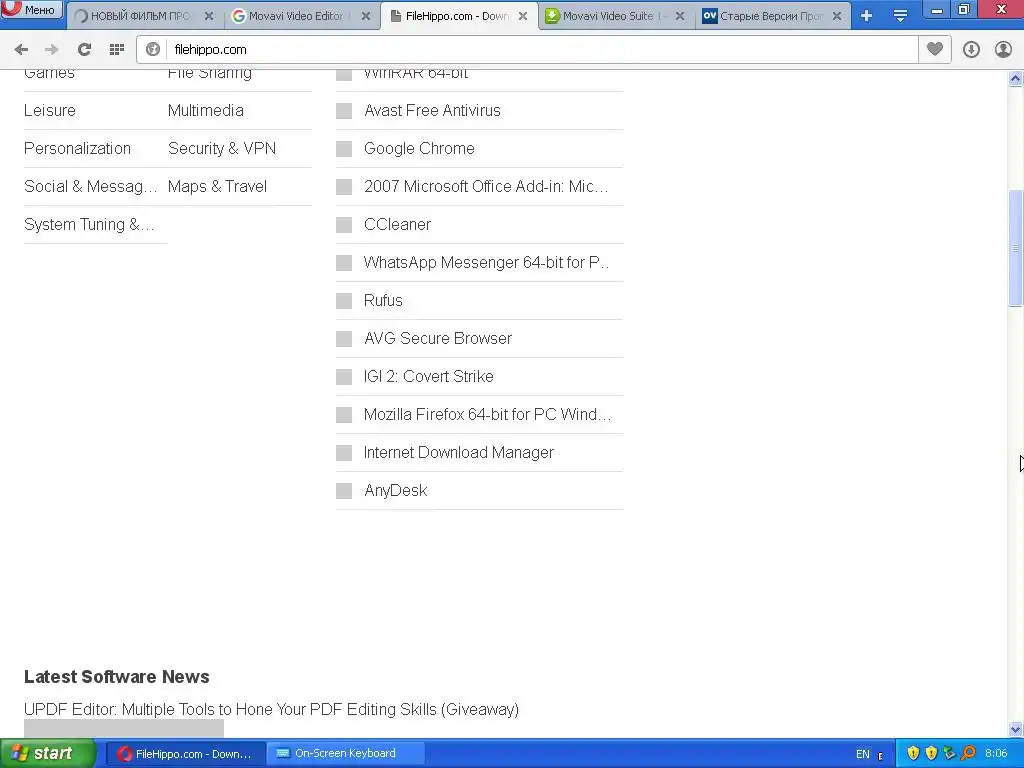Open WhatsApp Messenger 64-bit link
The width and height of the screenshot is (1024, 768).
pos(487,262)
